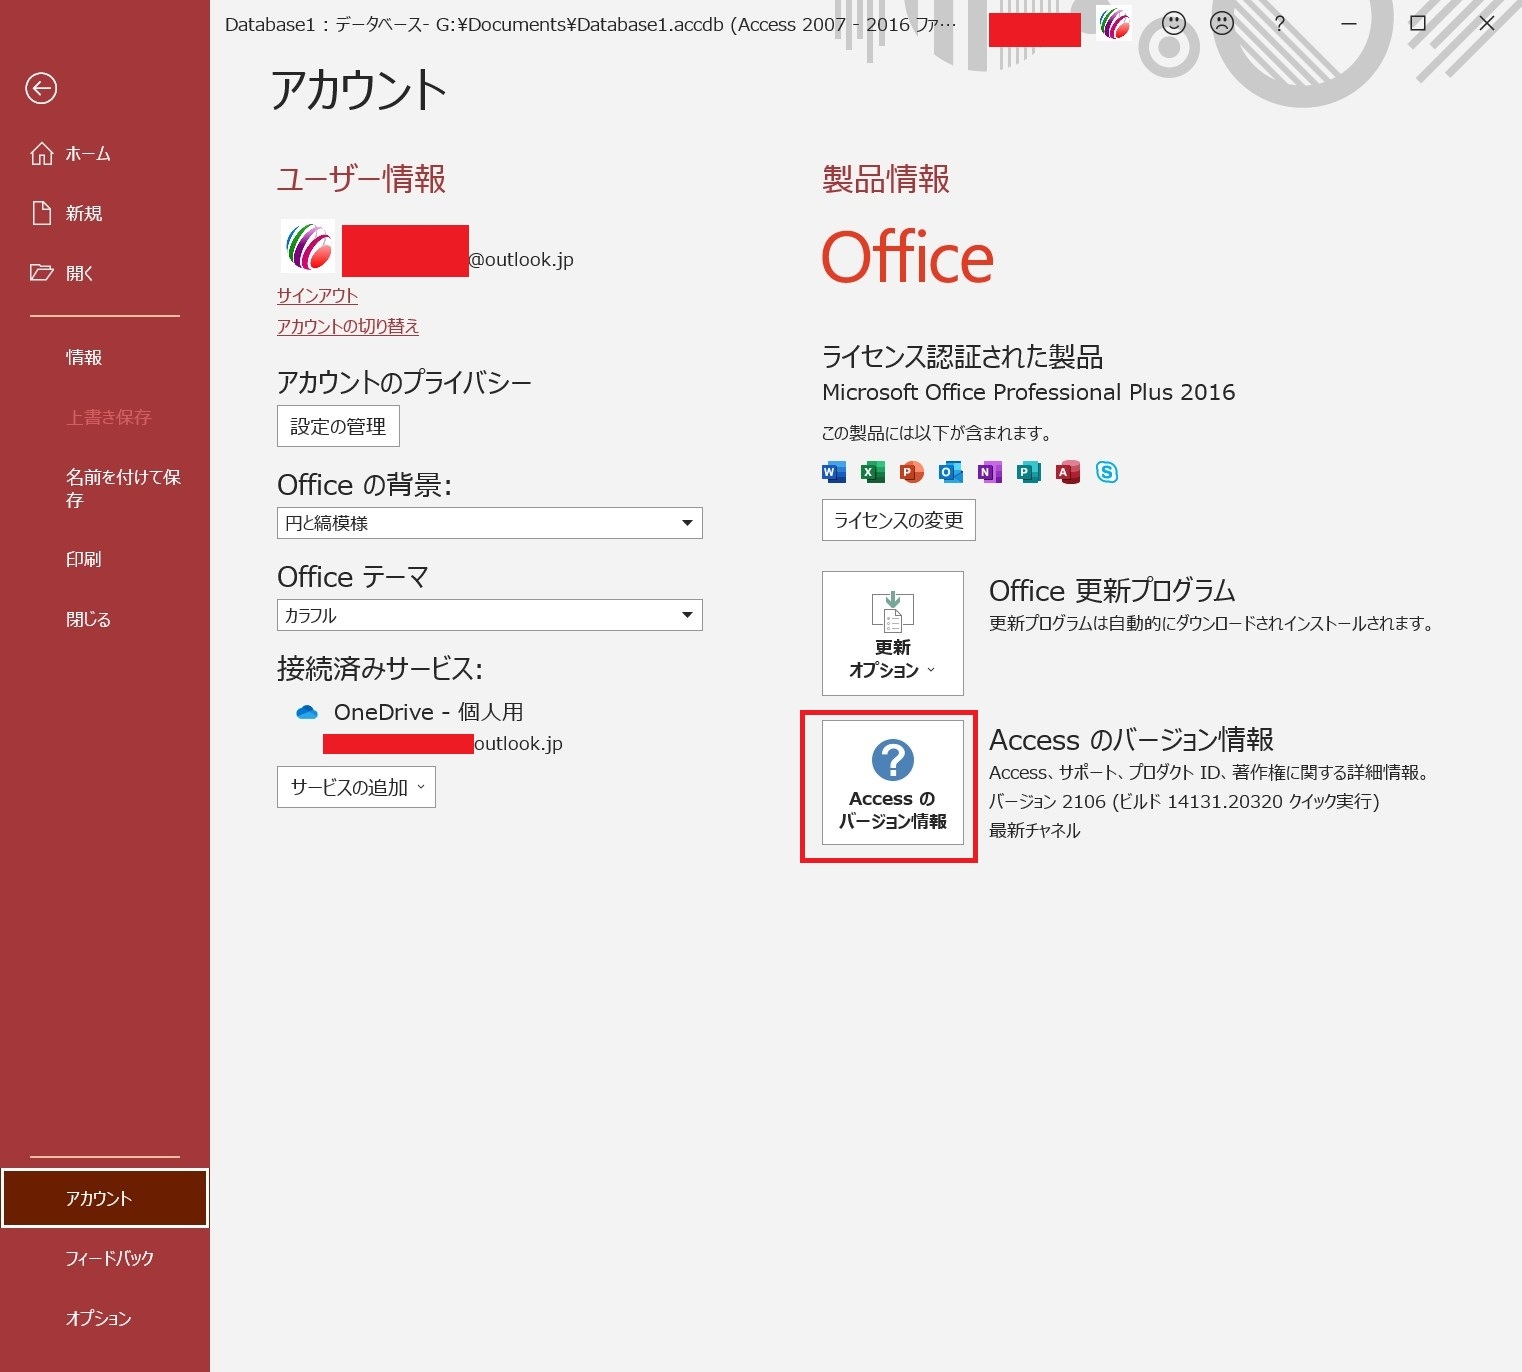The width and height of the screenshot is (1522, 1372).
Task: Select ホーム in the sidebar
Action: click(88, 154)
